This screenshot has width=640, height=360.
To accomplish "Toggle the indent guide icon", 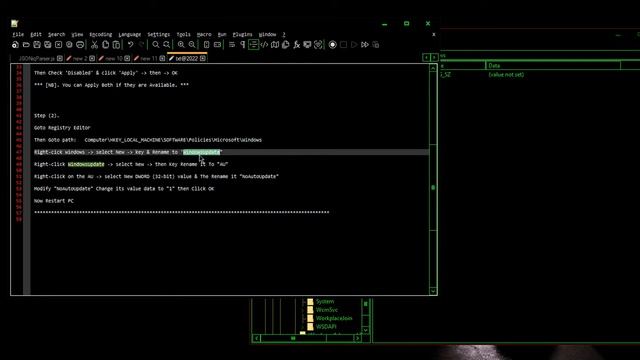I will 253,44.
